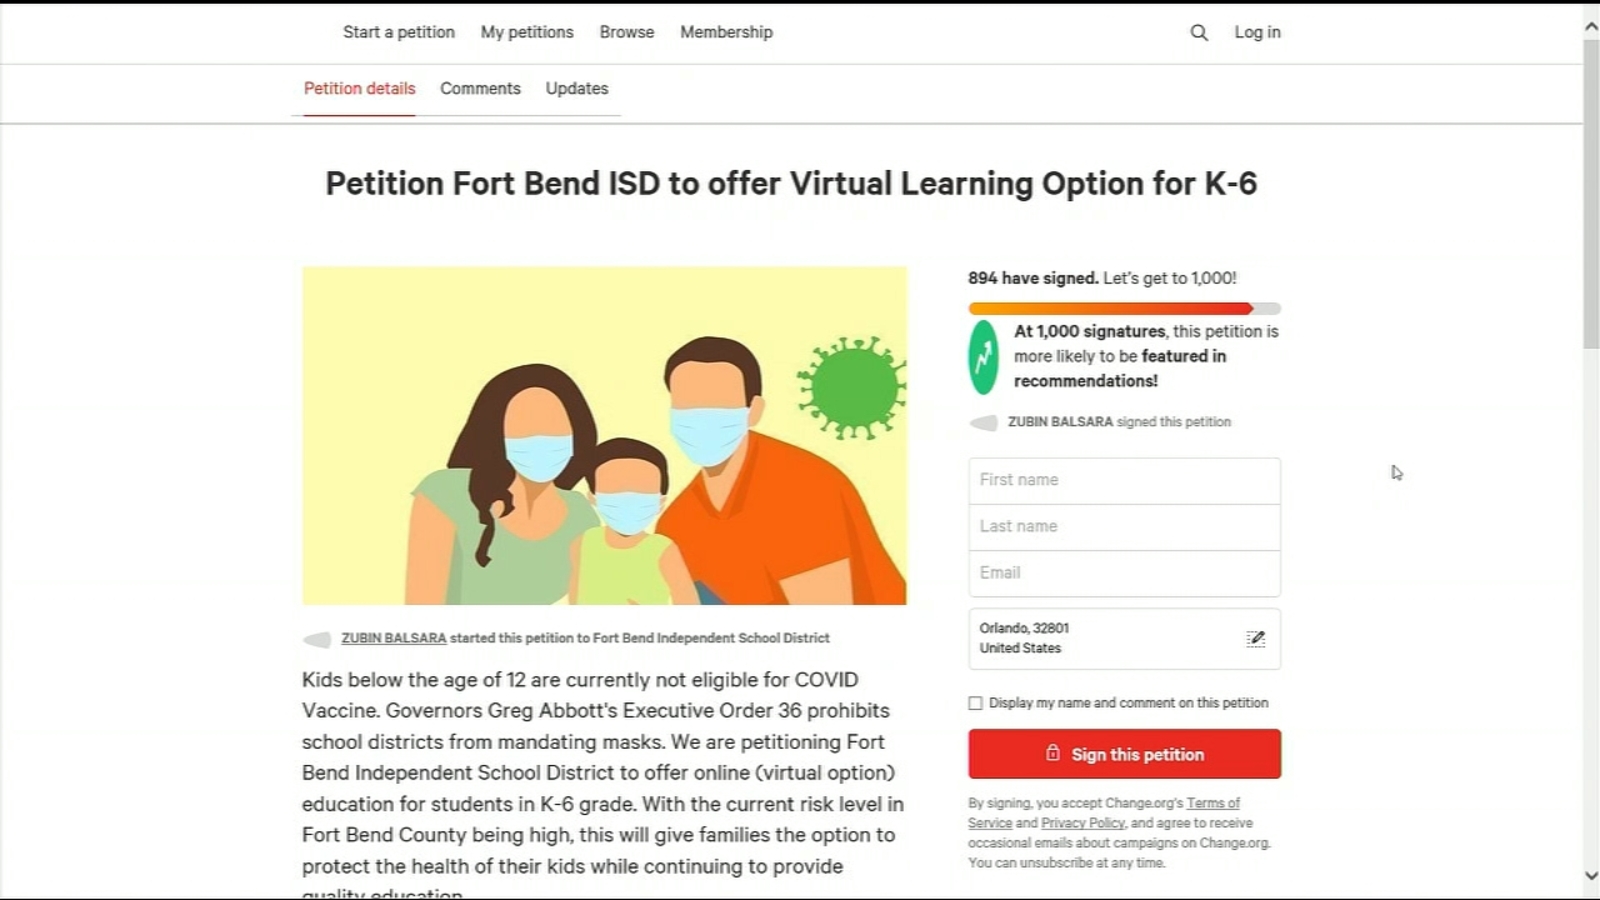The image size is (1600, 900).
Task: Click scrollbar down arrow
Action: pyautogui.click(x=1591, y=875)
